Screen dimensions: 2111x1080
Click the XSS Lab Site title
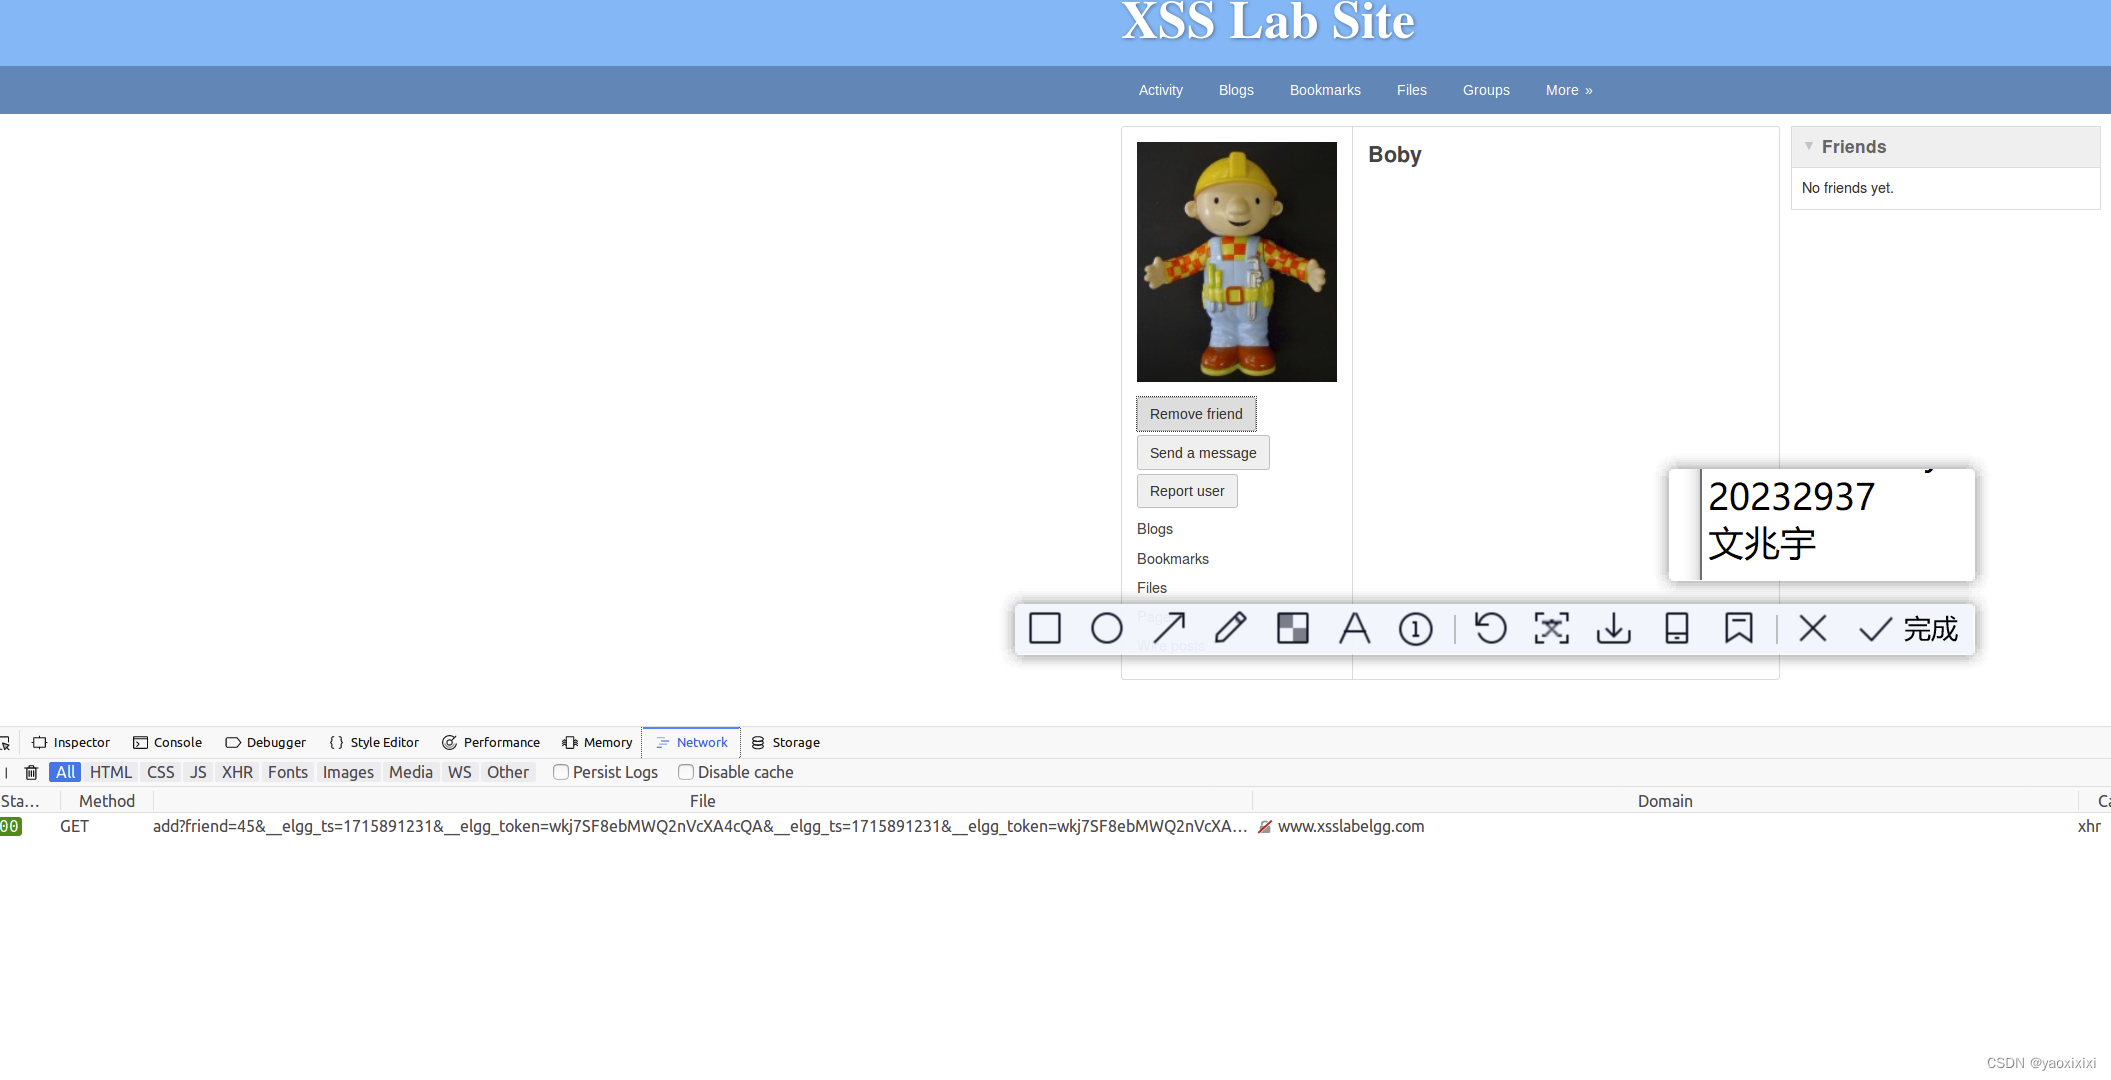pyautogui.click(x=1268, y=22)
